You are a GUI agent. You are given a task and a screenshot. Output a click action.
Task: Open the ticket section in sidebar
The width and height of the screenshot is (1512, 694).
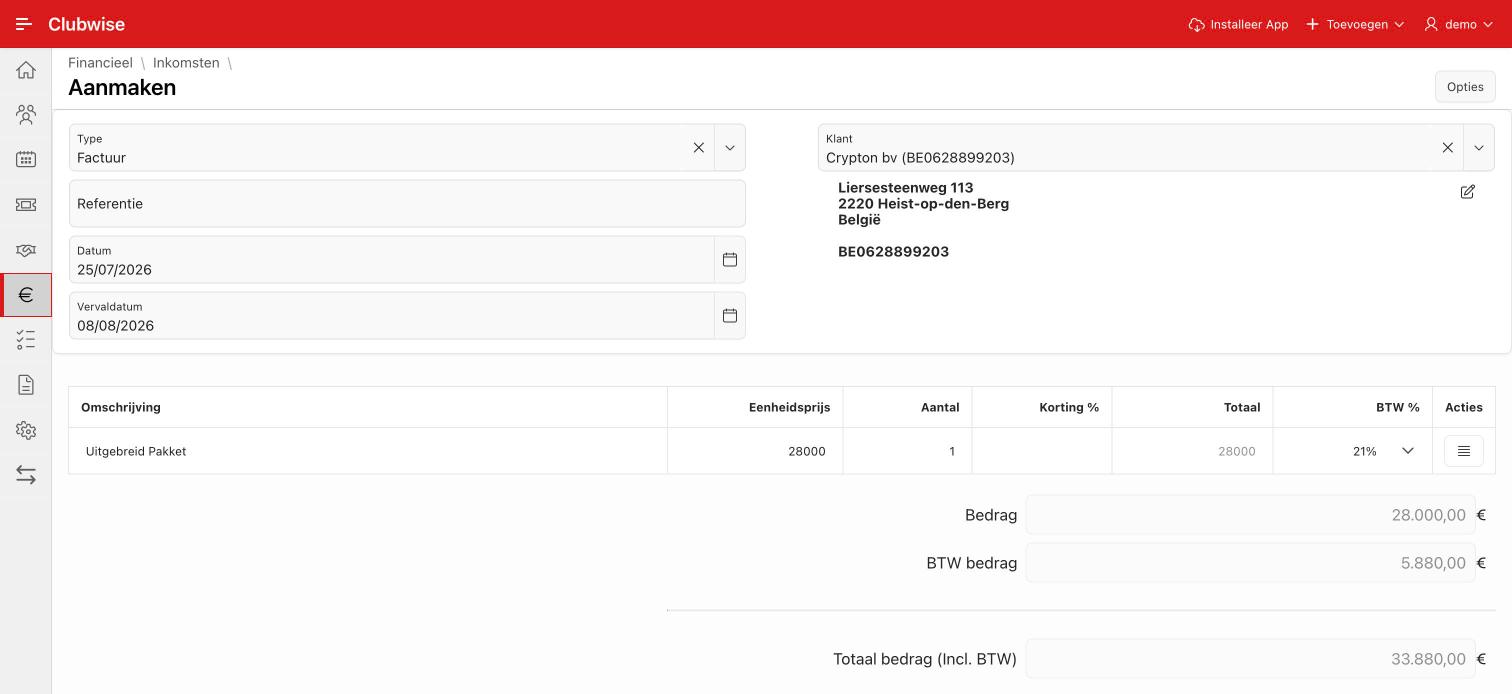[26, 205]
